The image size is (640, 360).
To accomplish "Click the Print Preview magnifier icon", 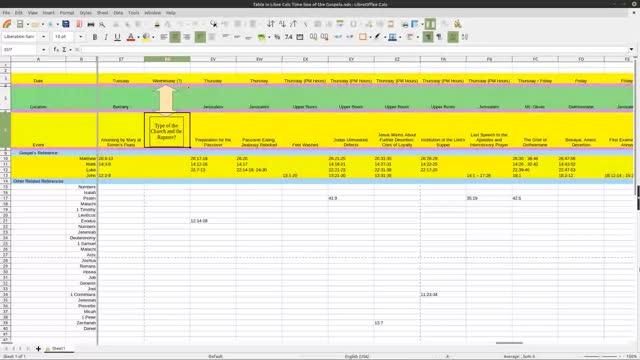I will 102,24.
